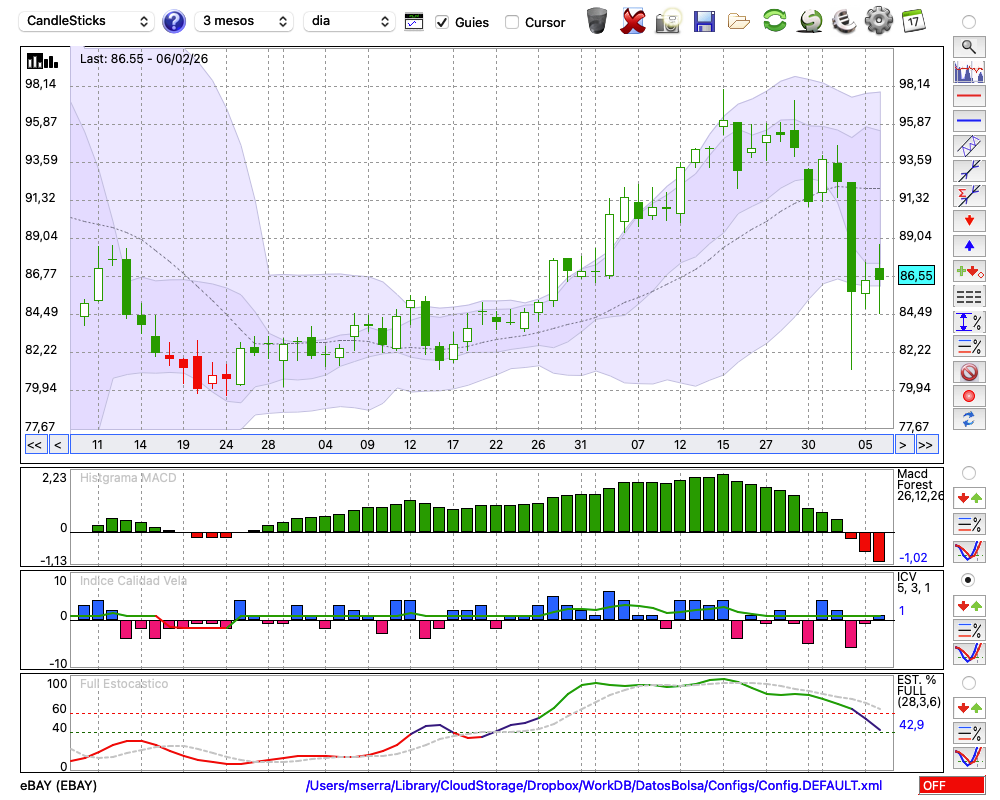This screenshot has width=1000, height=800.
Task: Select the radio button beside EST. % FULL panel
Action: 968,682
